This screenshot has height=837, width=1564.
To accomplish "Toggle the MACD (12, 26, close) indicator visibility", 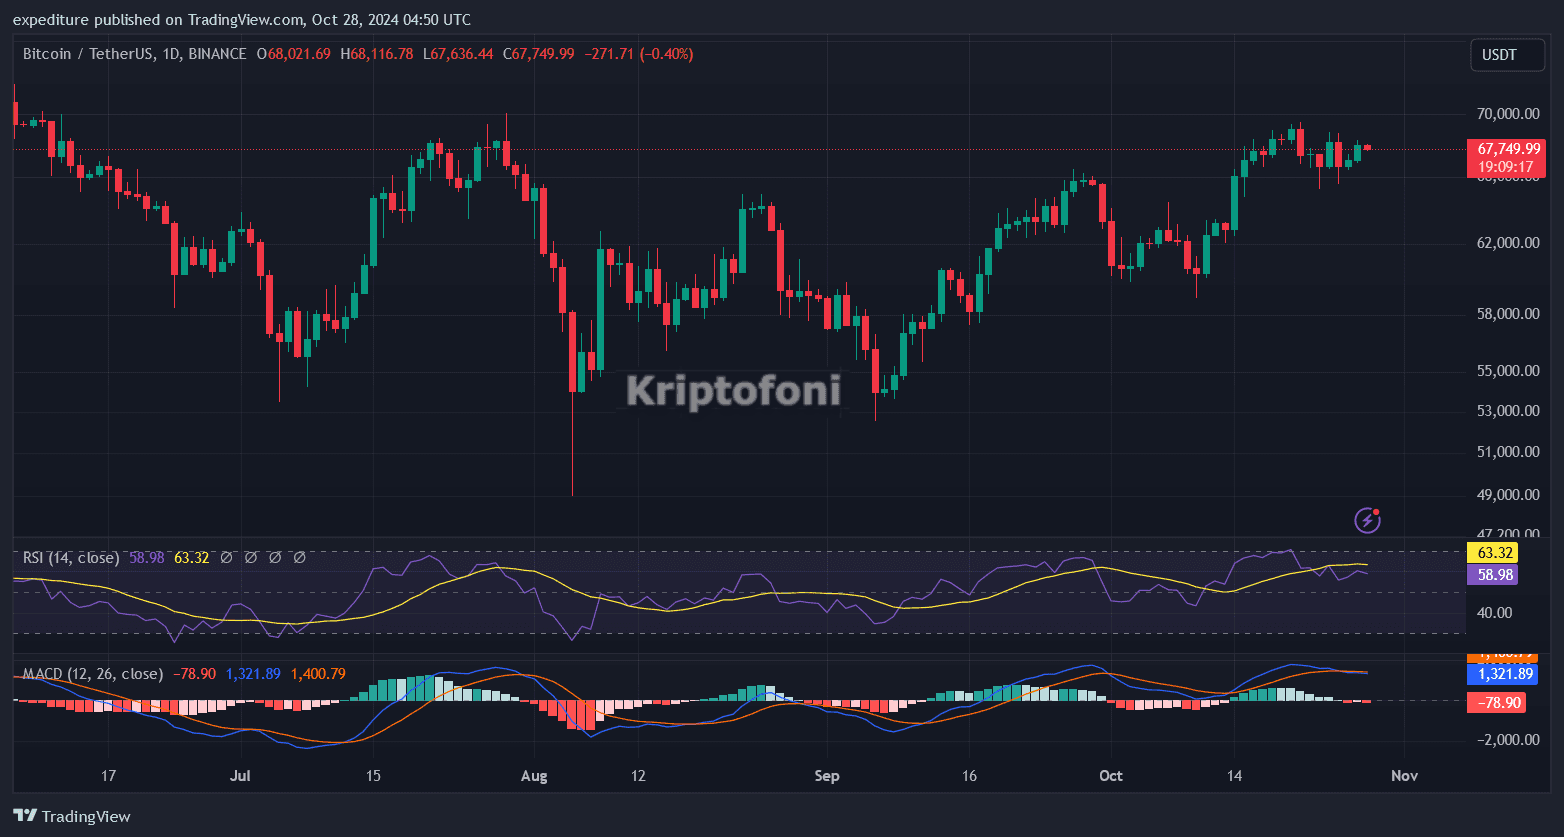I will pos(92,674).
